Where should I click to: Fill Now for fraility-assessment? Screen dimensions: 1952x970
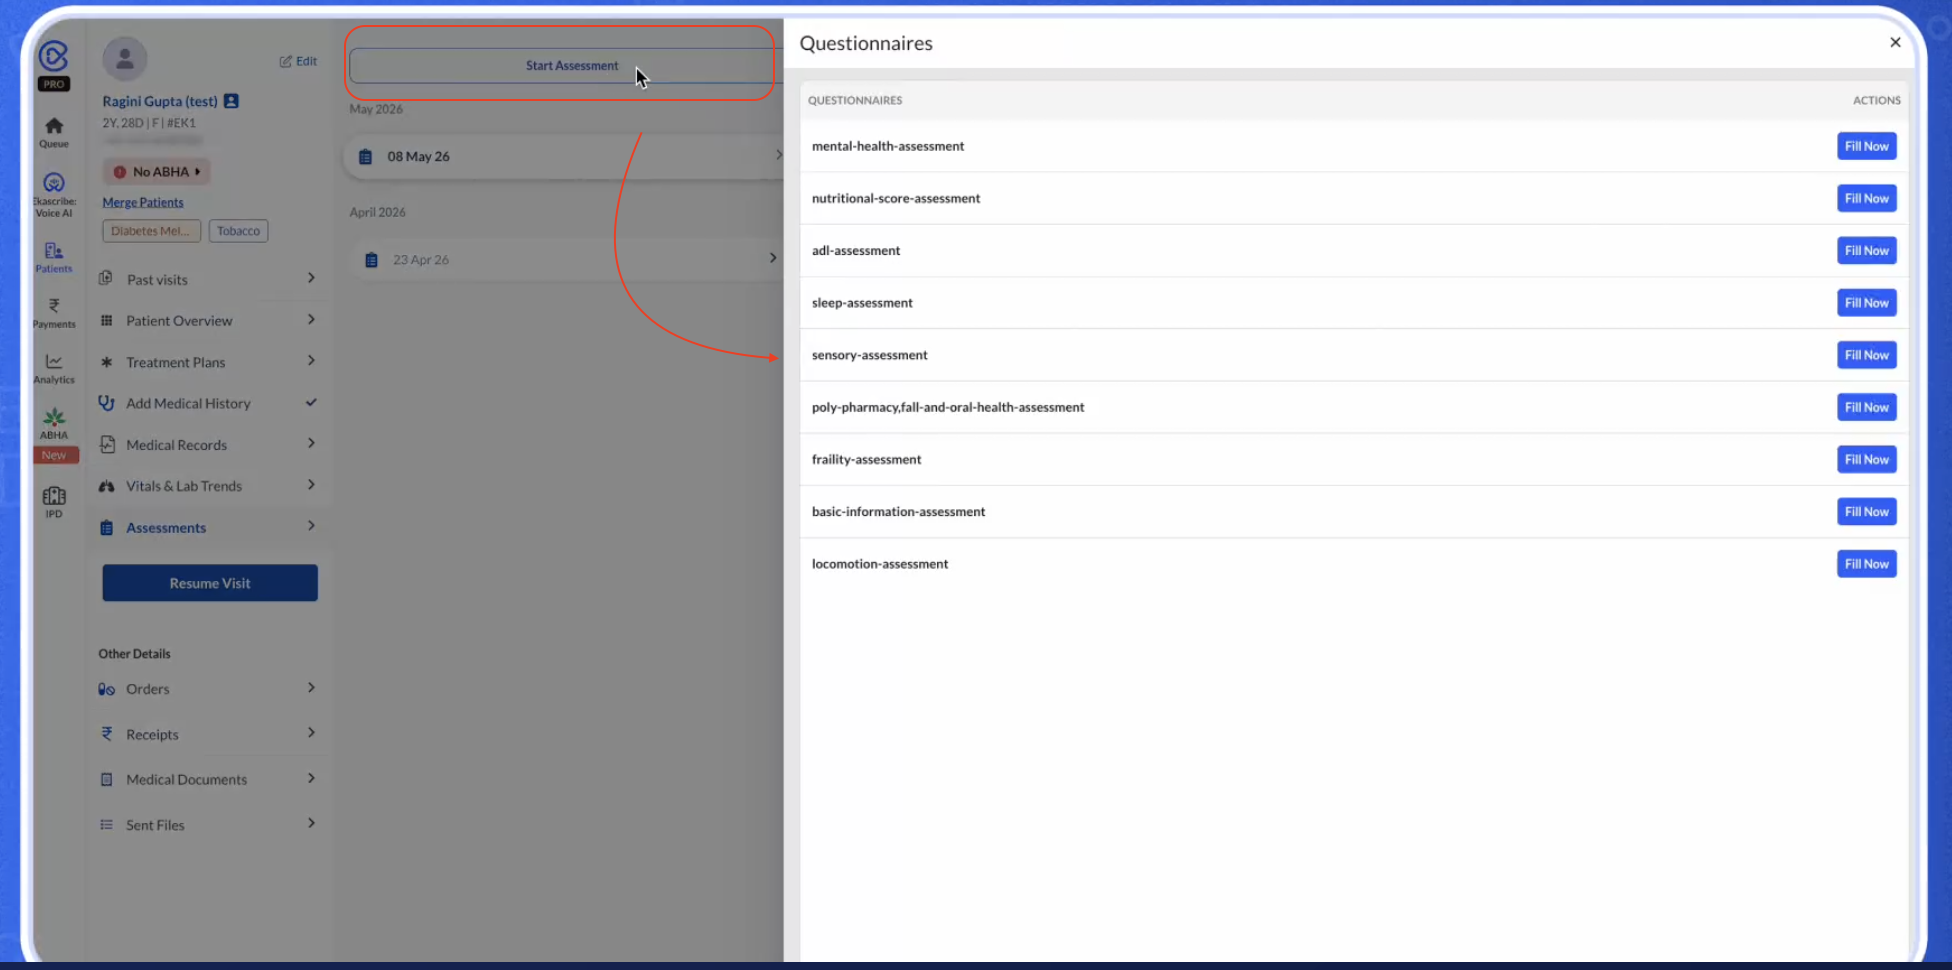point(1866,459)
